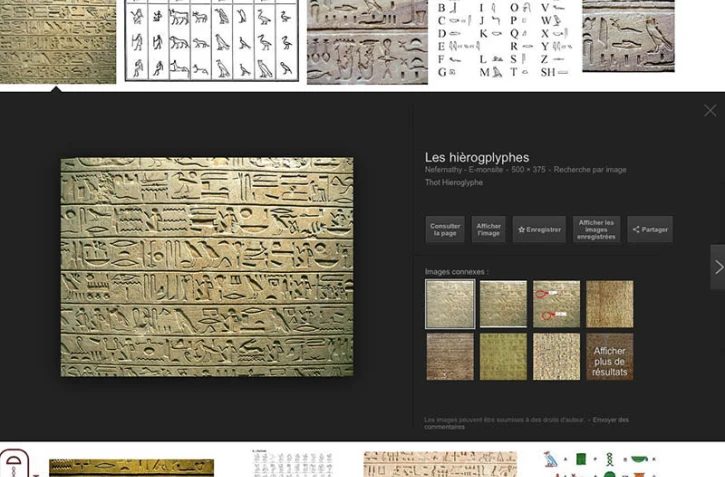This screenshot has width=725, height=477.
Task: Select the Afficher plus de résultats tile
Action: 609,358
